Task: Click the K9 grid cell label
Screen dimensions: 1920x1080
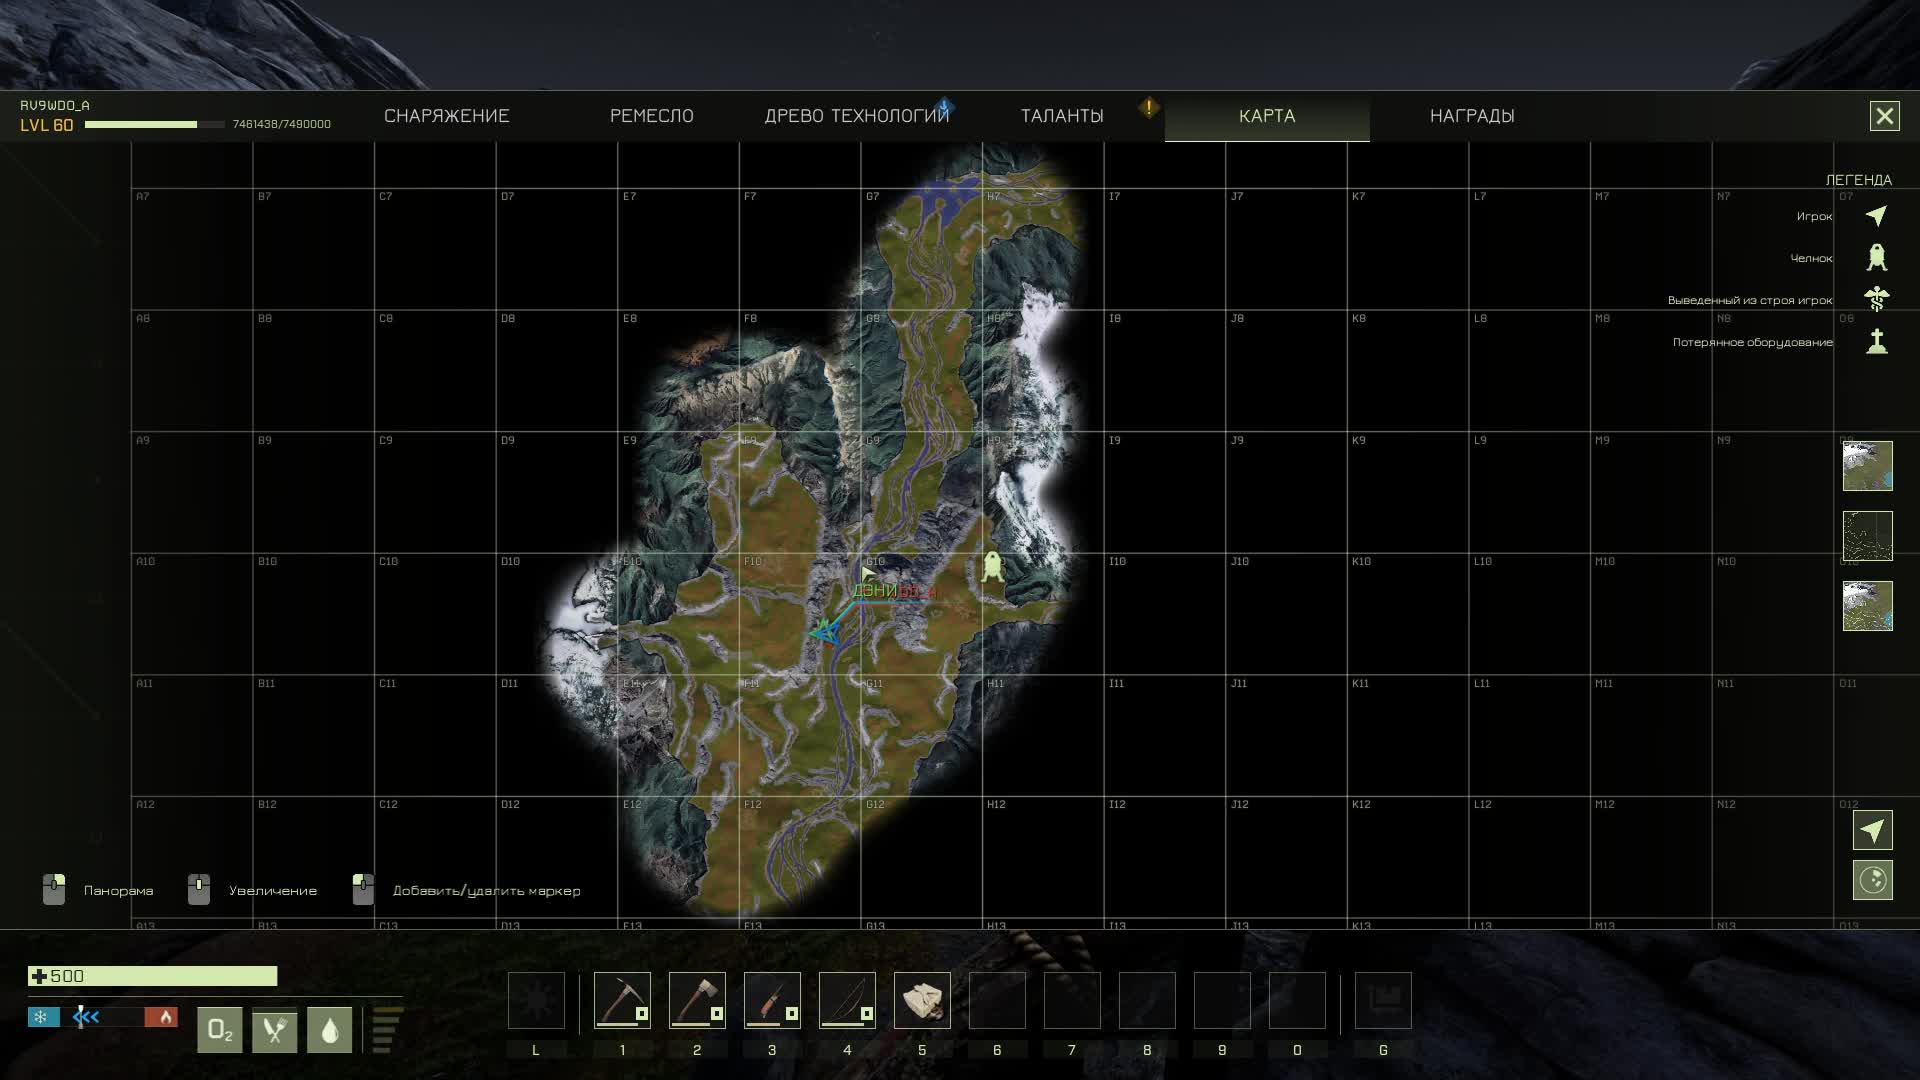Action: click(1359, 440)
